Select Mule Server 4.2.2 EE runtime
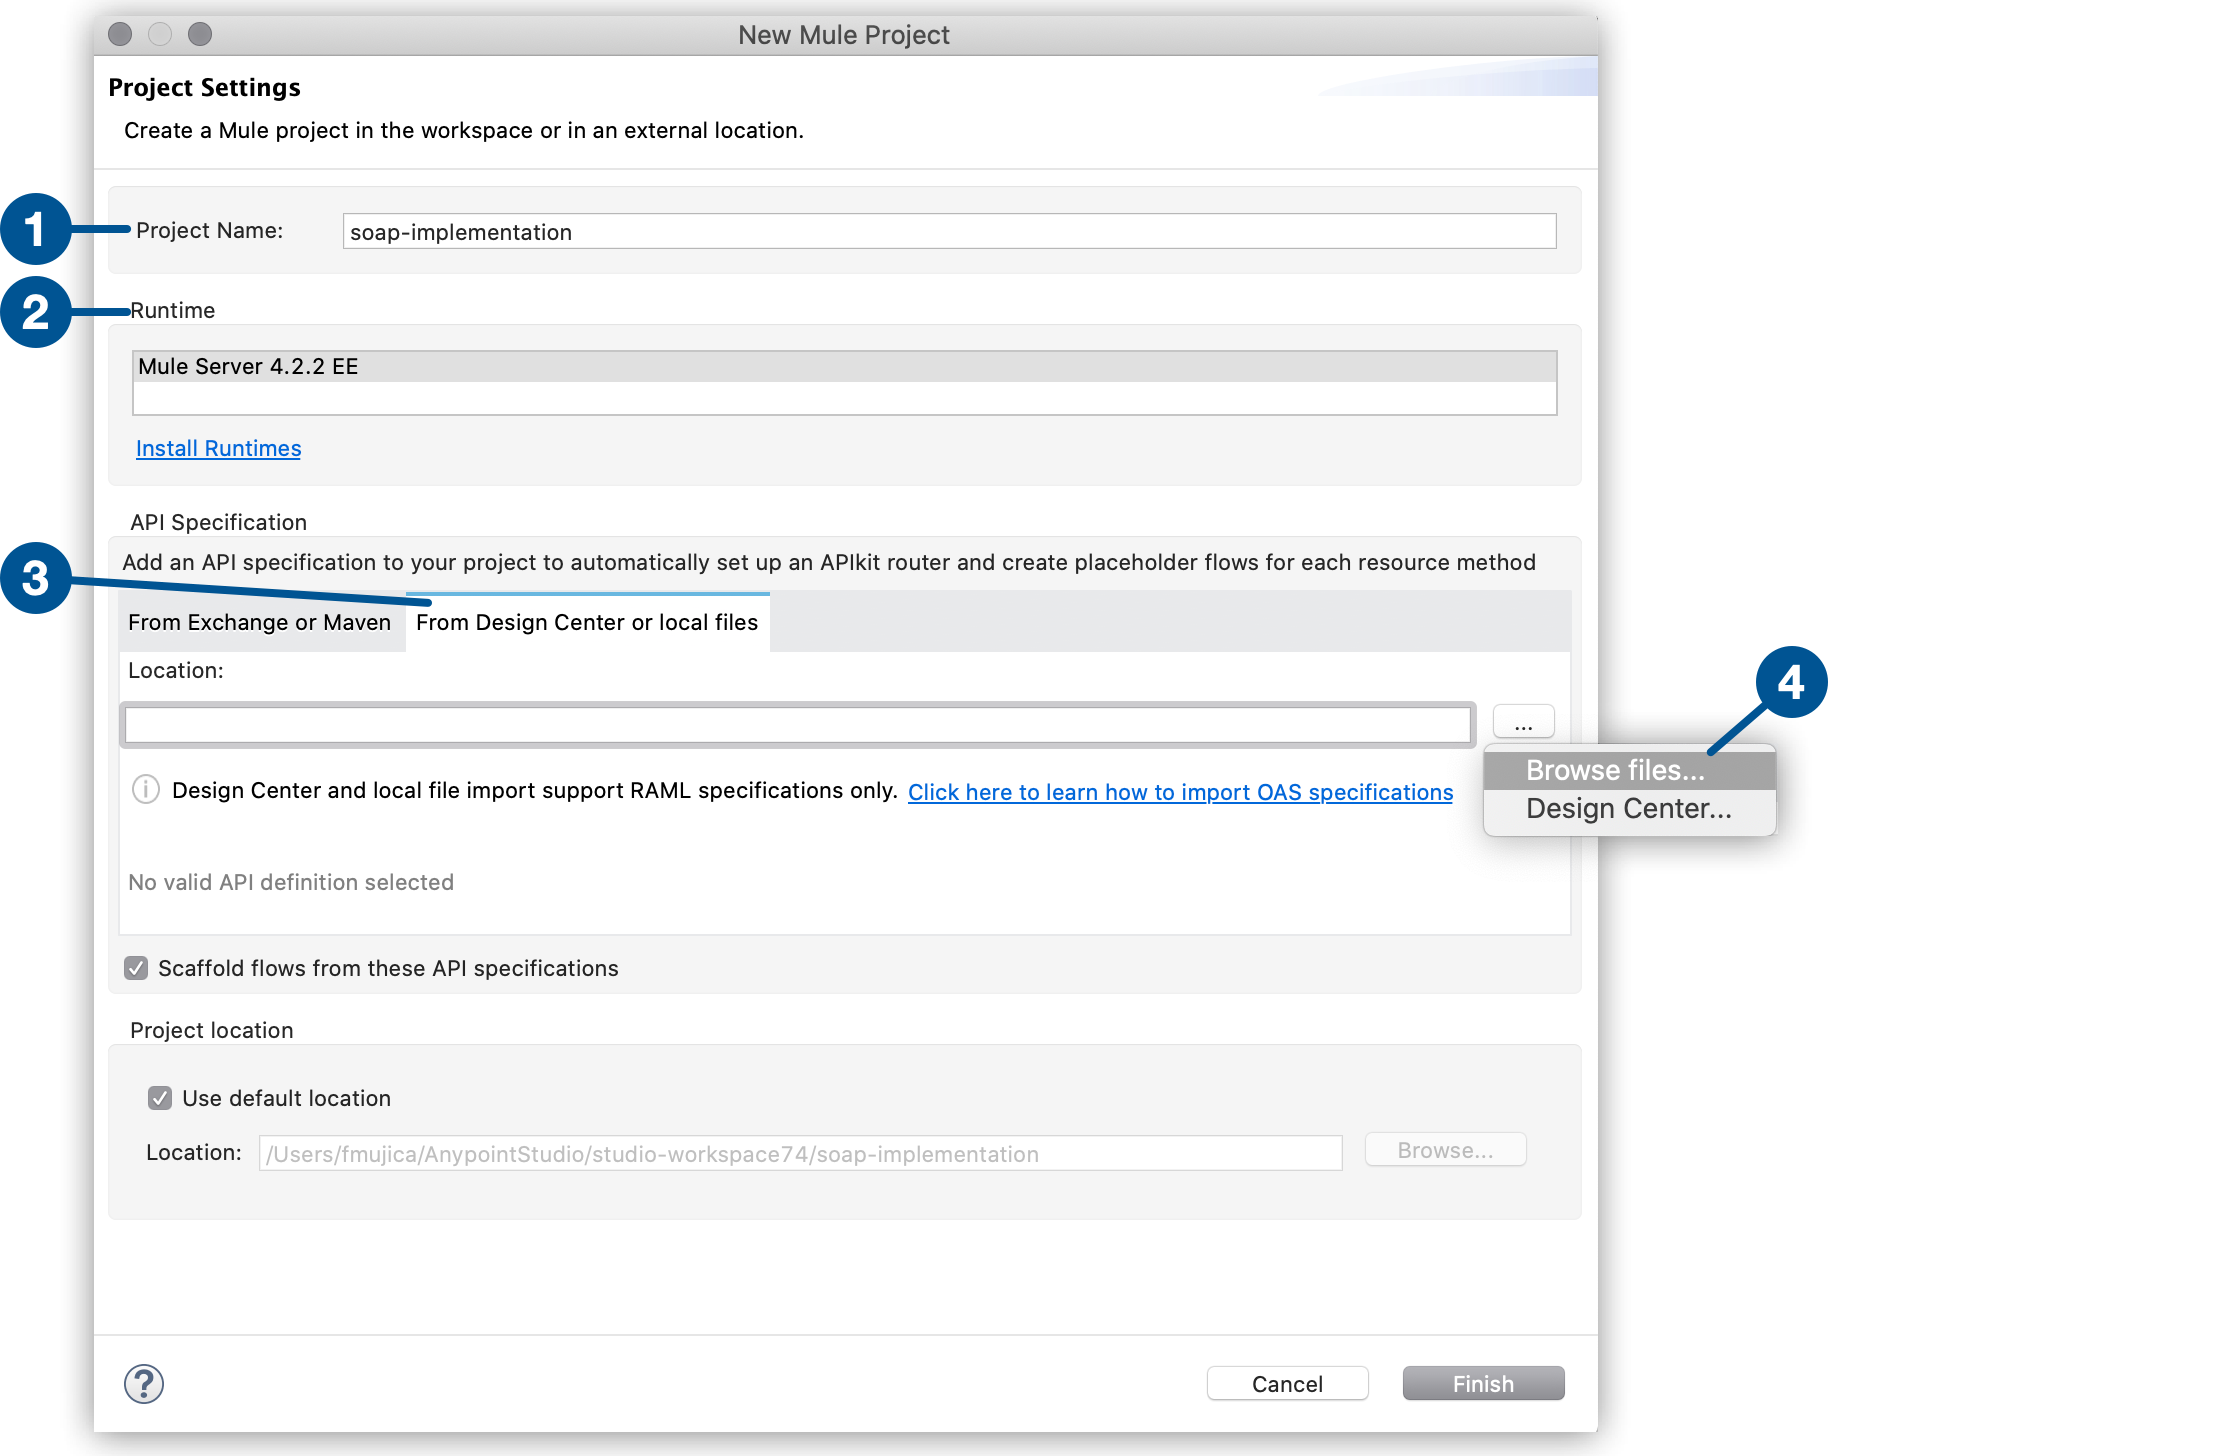The width and height of the screenshot is (2236, 1456). [x=844, y=366]
